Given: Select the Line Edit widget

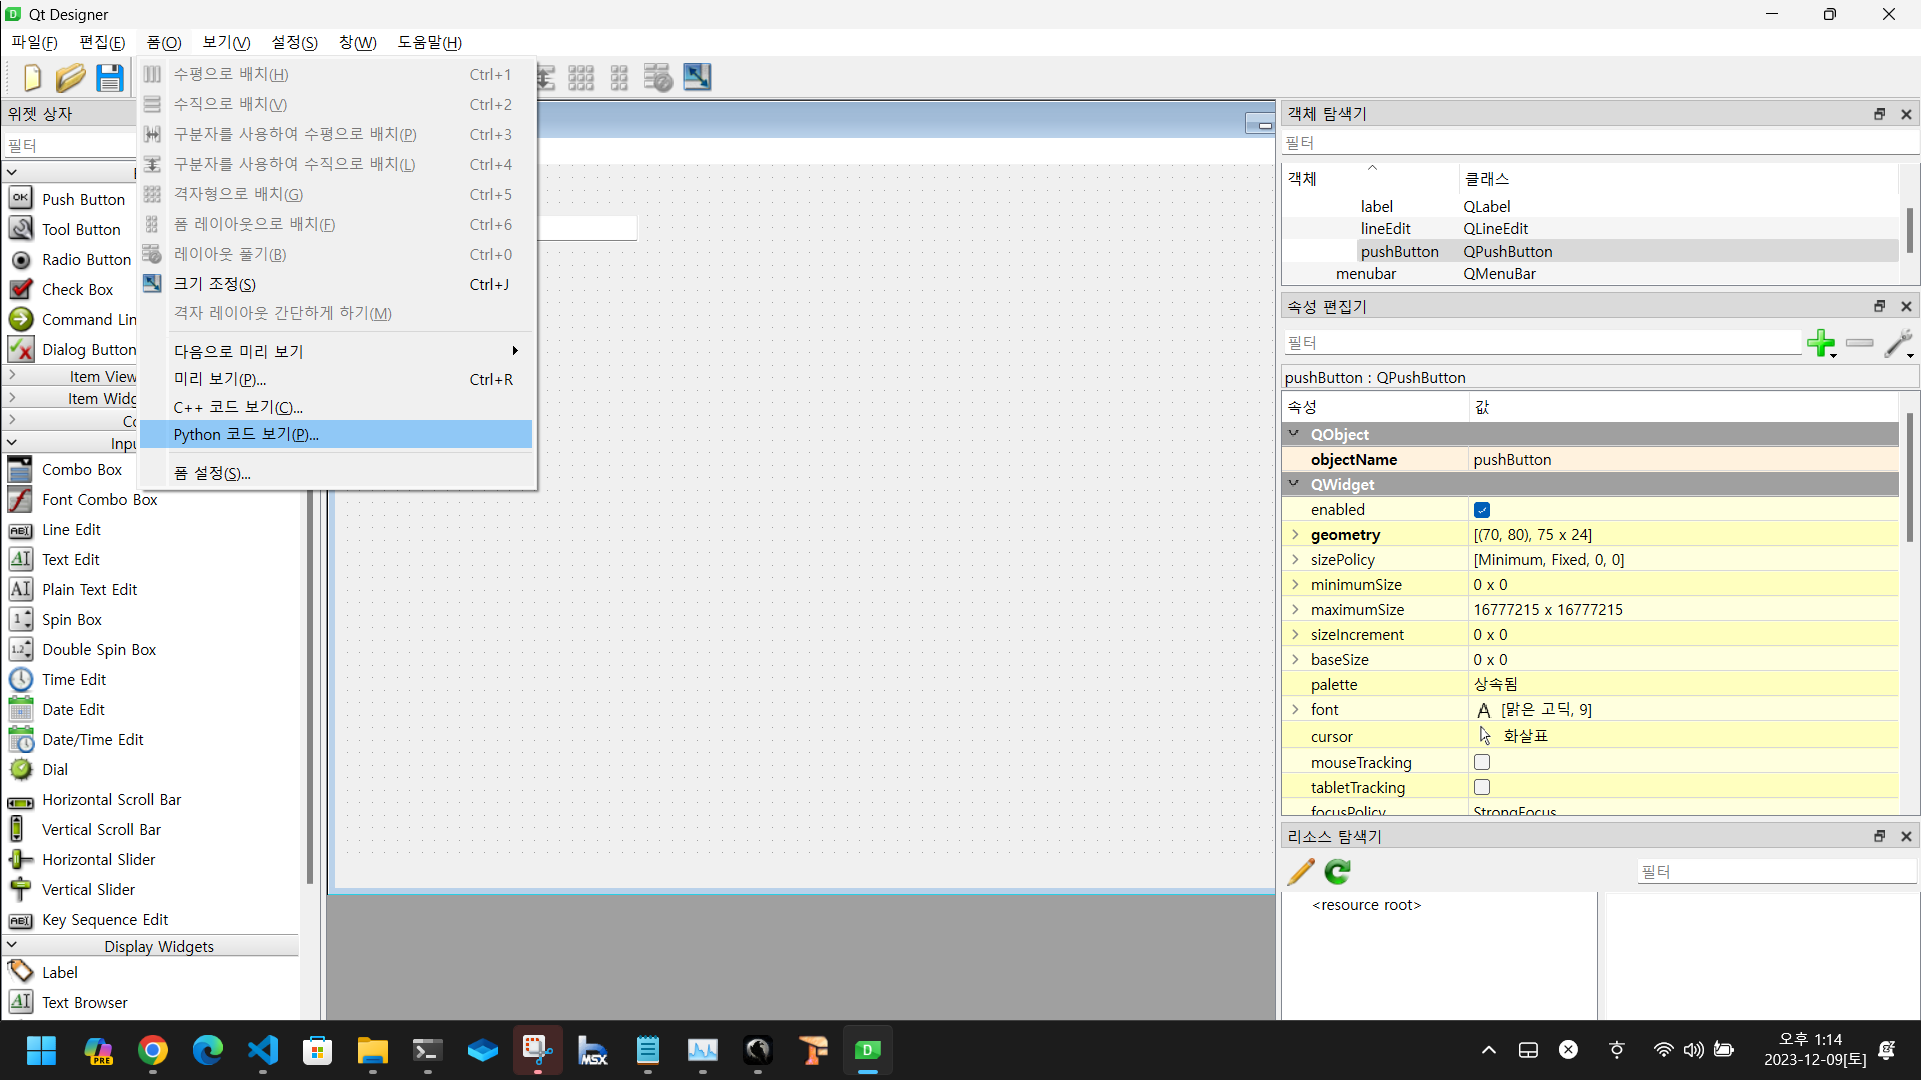Looking at the screenshot, I should point(71,529).
